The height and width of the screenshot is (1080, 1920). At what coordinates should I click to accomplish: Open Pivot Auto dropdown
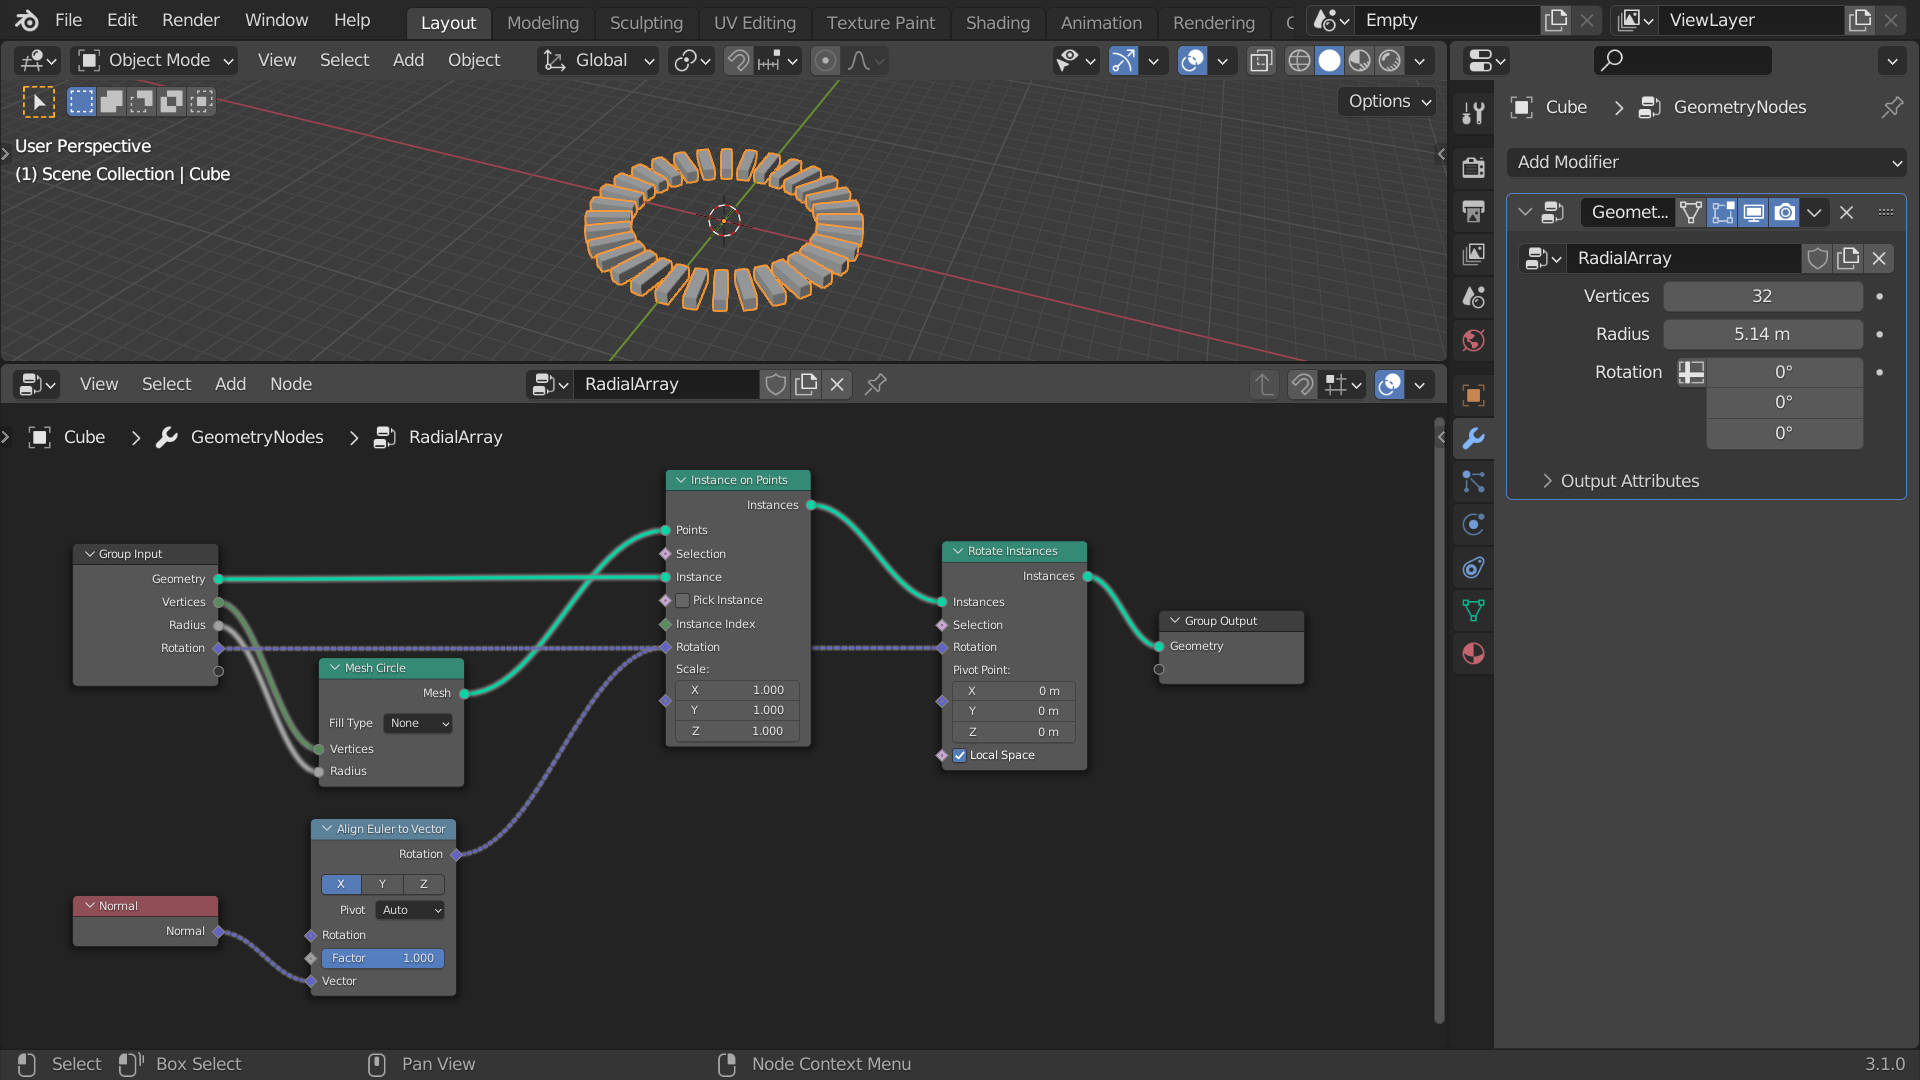pos(410,910)
